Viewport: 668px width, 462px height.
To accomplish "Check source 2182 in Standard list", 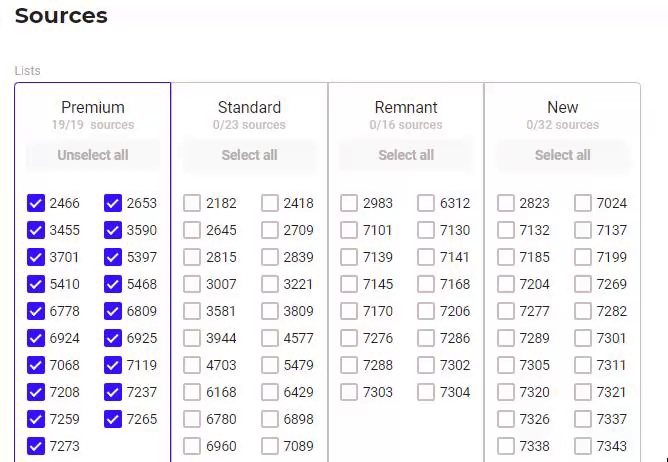I will click(x=192, y=203).
